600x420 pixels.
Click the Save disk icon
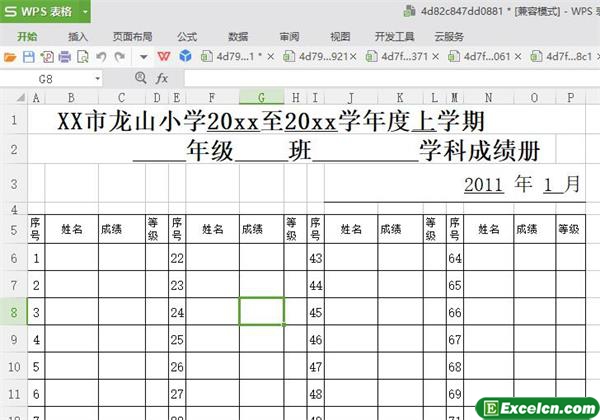click(x=29, y=57)
